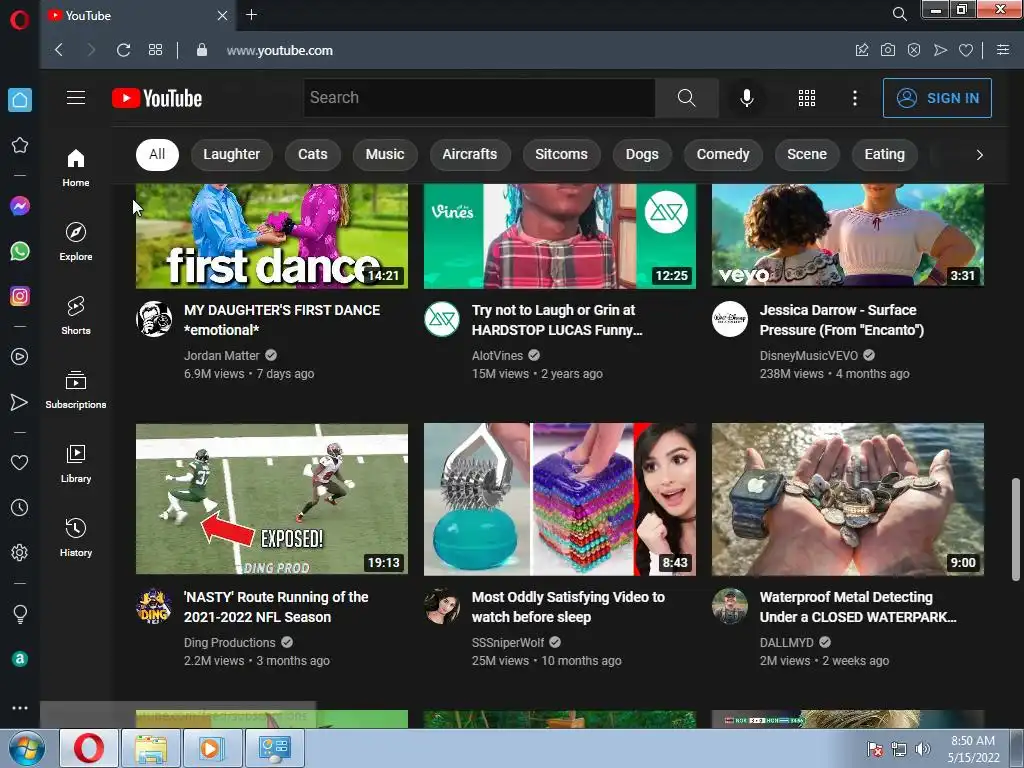Select the Sitcoms filter chip
The image size is (1024, 768).
coord(562,155)
